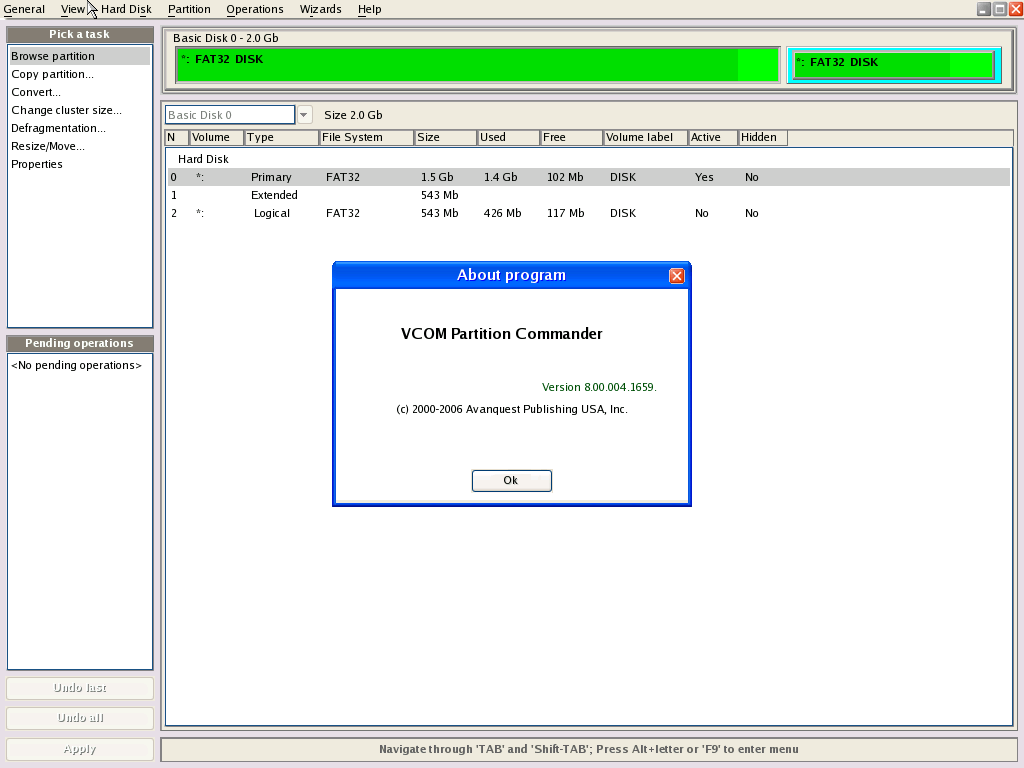Click the Pick a task panel header
Screen dimensions: 1024x768
[80, 35]
